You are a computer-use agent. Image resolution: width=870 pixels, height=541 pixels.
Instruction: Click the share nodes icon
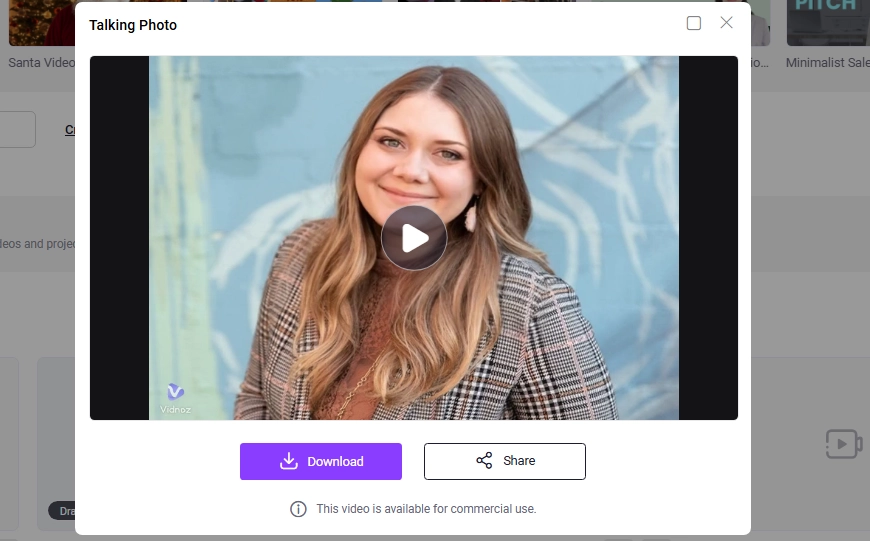[x=484, y=461]
